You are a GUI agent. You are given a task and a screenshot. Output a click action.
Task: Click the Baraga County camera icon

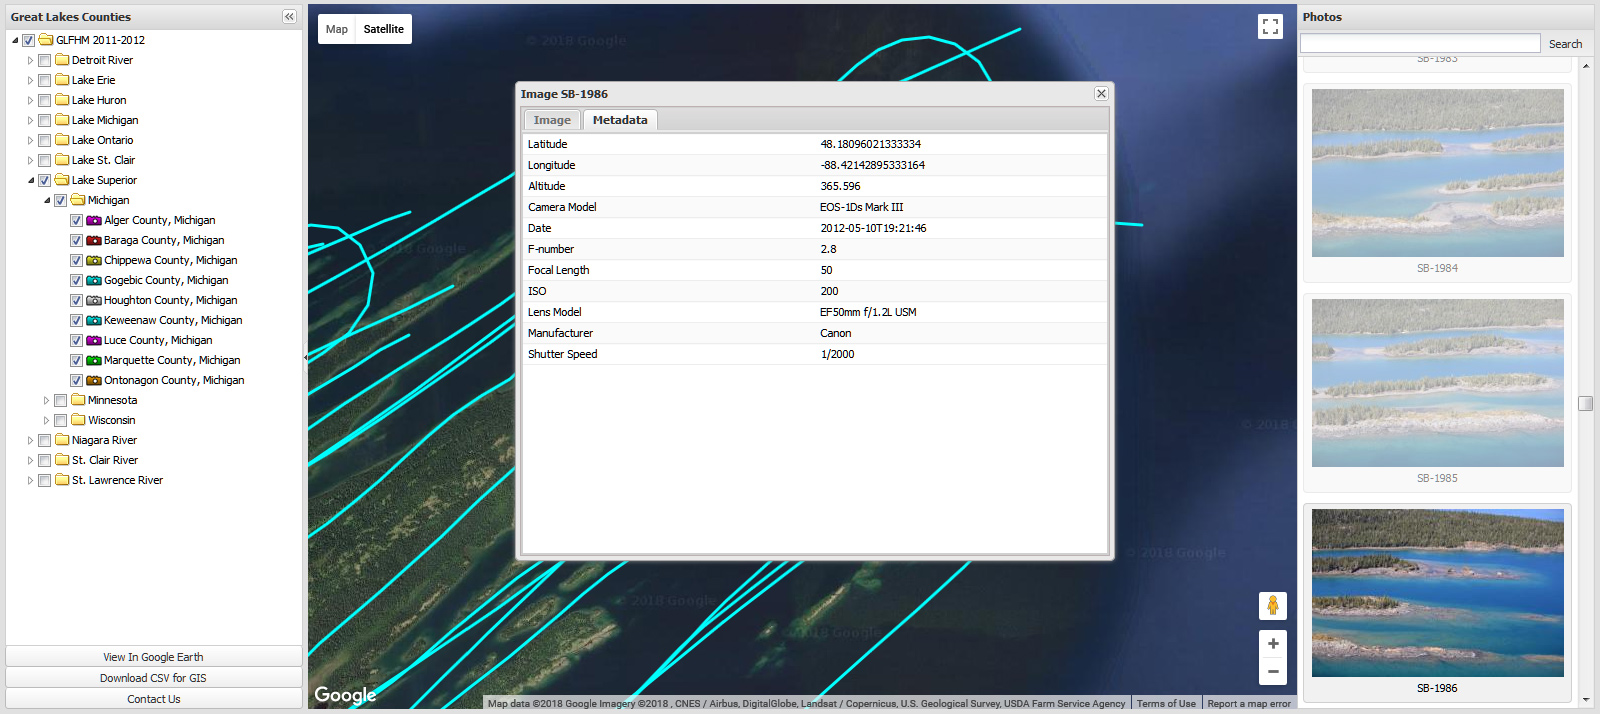(x=94, y=240)
